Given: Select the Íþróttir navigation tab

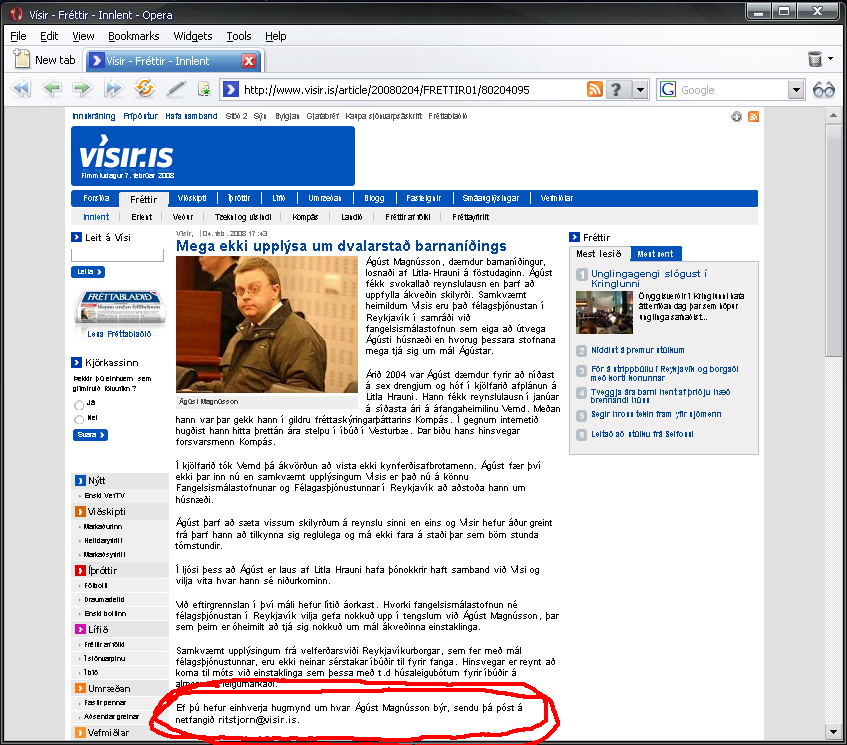Looking at the screenshot, I should coord(239,198).
